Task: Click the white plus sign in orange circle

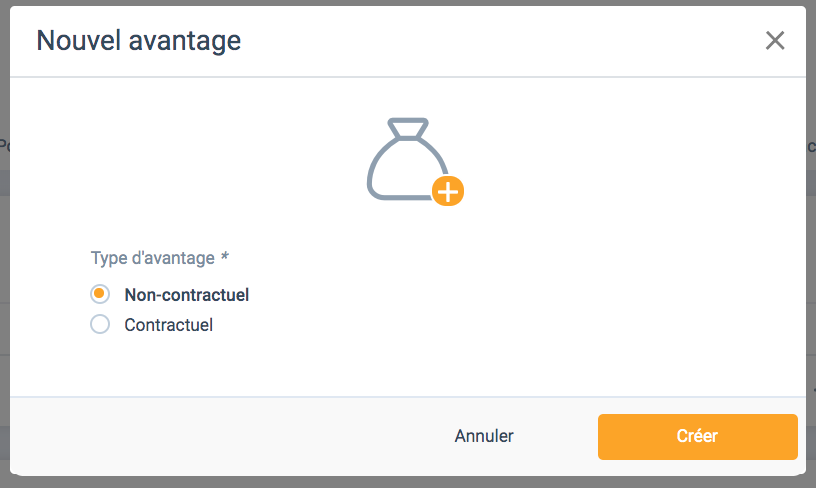Action: point(448,191)
